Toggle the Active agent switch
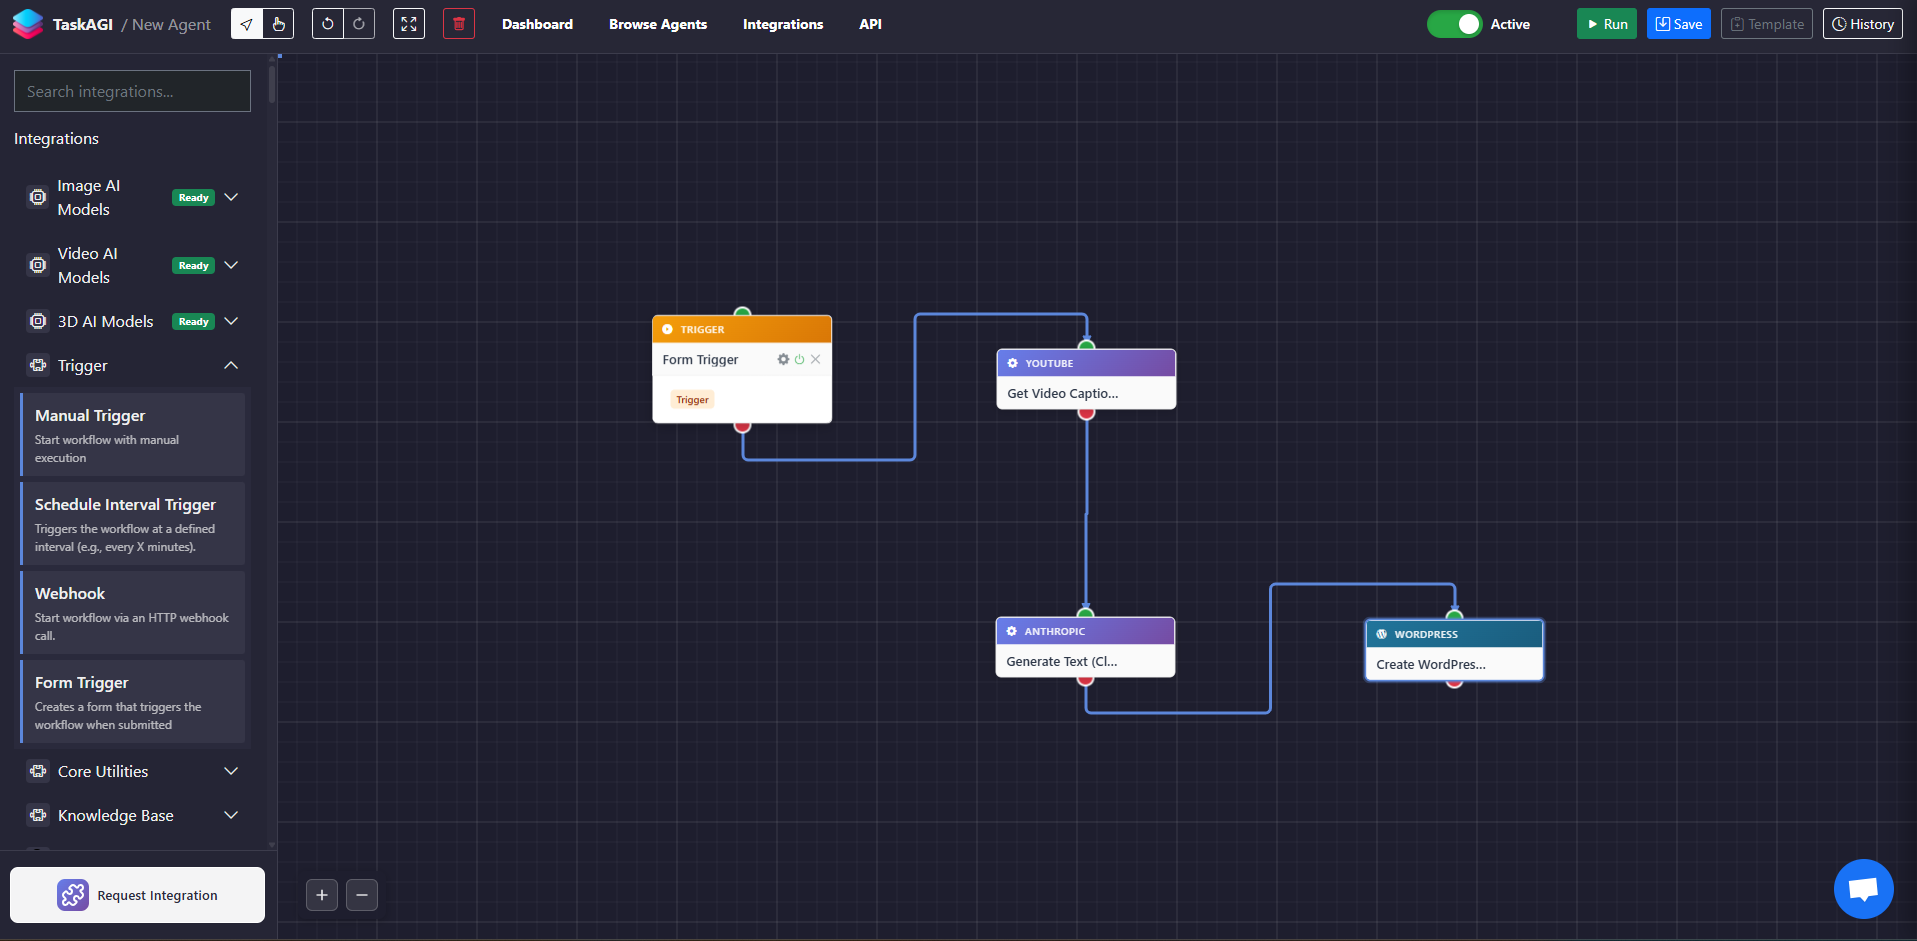 click(x=1454, y=24)
